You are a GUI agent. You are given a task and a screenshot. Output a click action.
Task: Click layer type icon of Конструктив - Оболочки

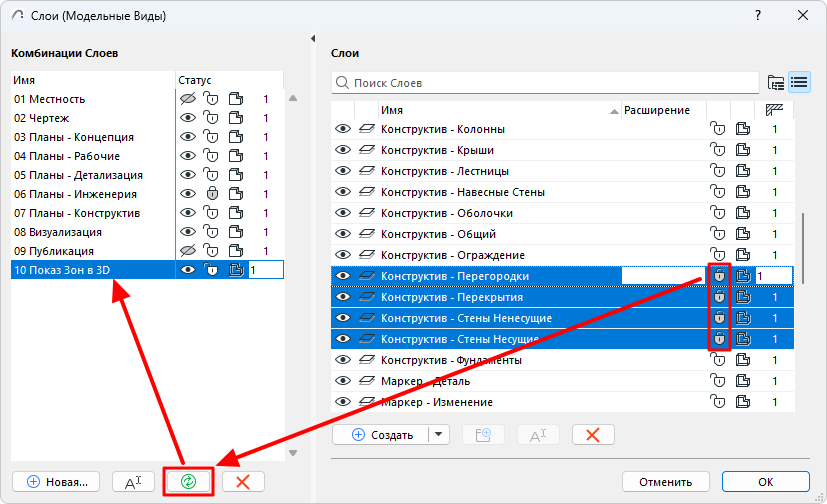click(367, 213)
